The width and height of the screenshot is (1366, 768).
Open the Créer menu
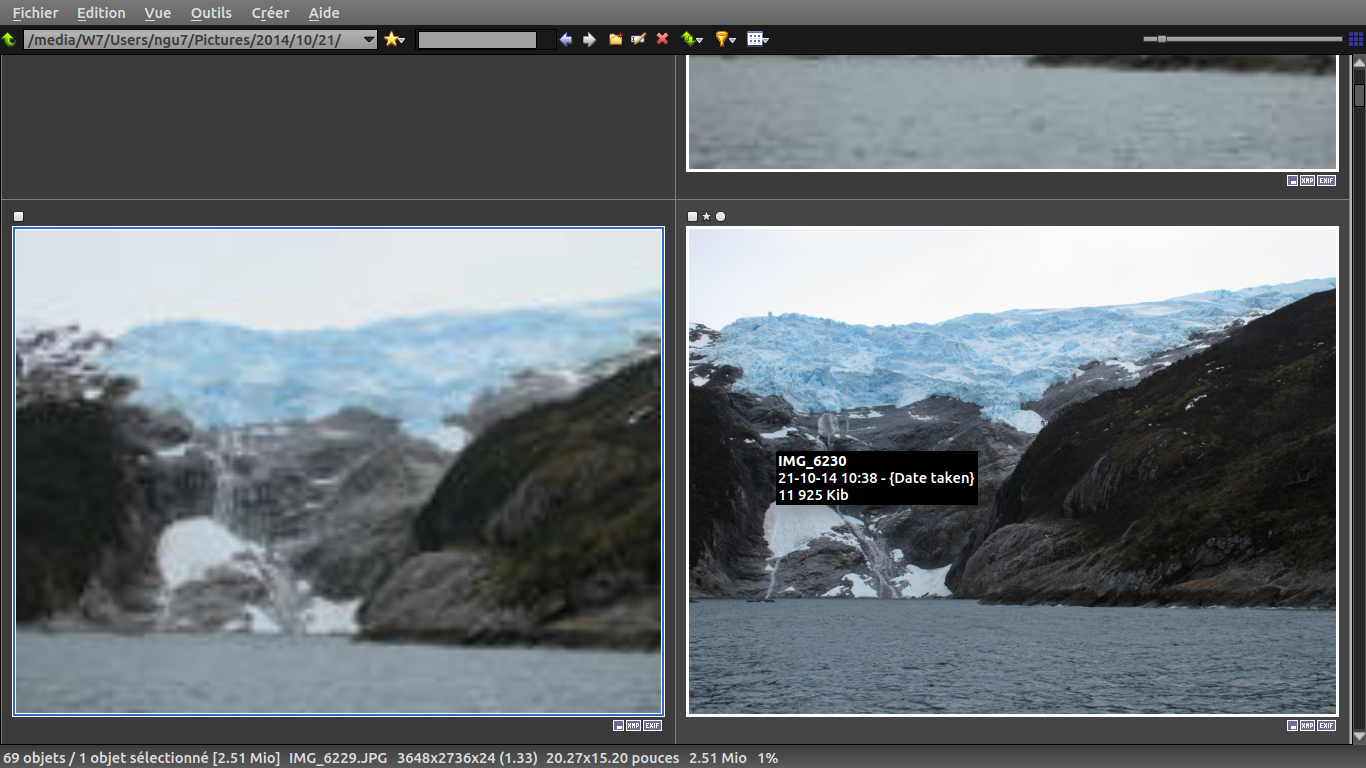270,13
